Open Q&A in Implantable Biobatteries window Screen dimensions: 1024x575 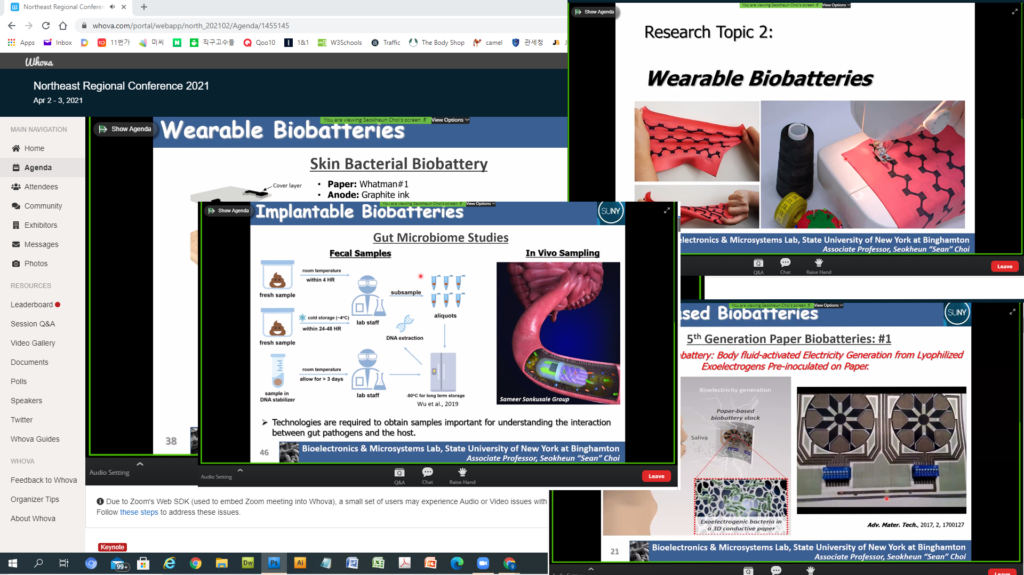click(399, 476)
